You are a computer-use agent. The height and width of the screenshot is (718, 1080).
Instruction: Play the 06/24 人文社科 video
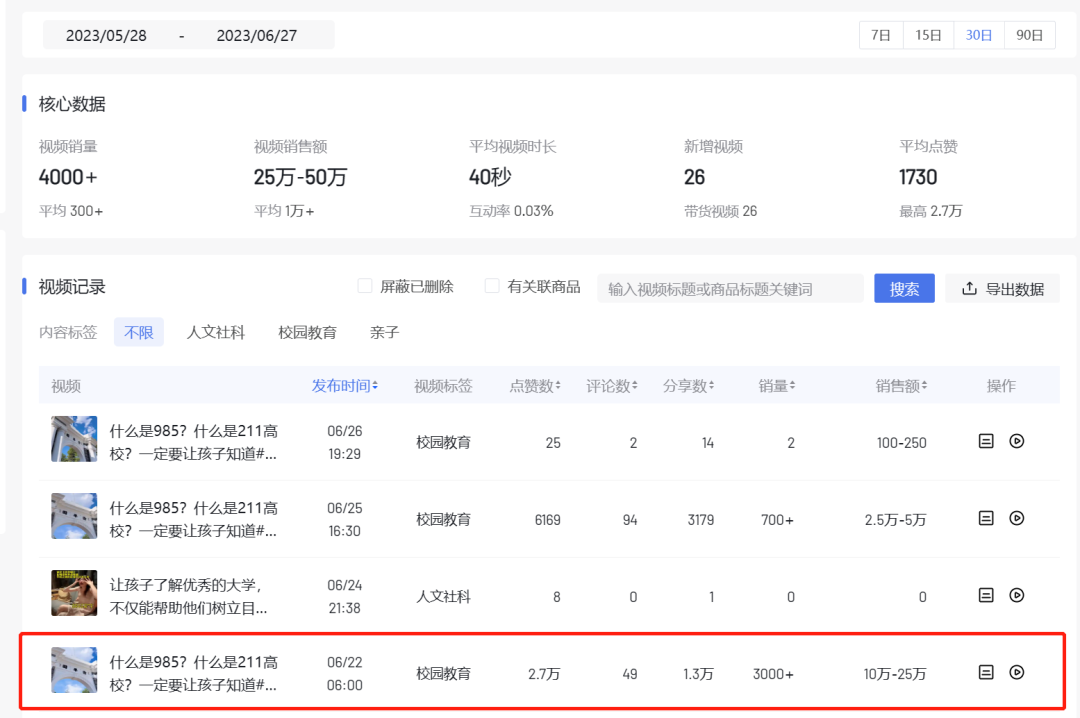(1017, 596)
